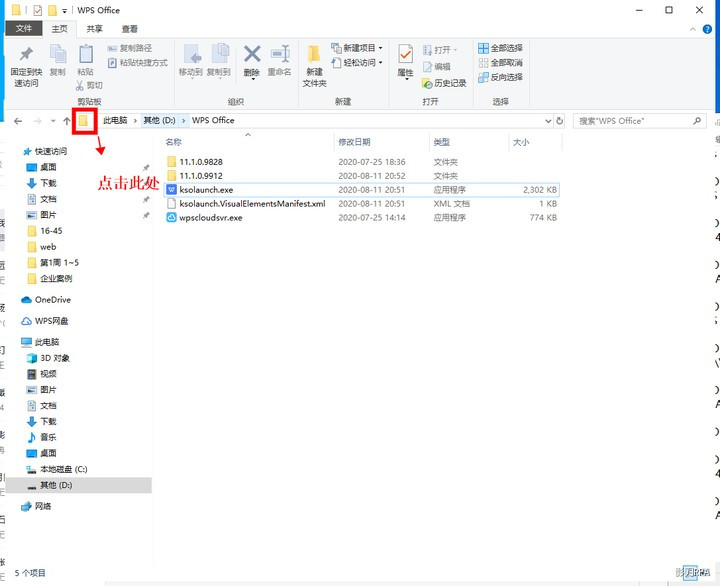Click Edit in the Open group
720x586 pixels.
click(437, 67)
